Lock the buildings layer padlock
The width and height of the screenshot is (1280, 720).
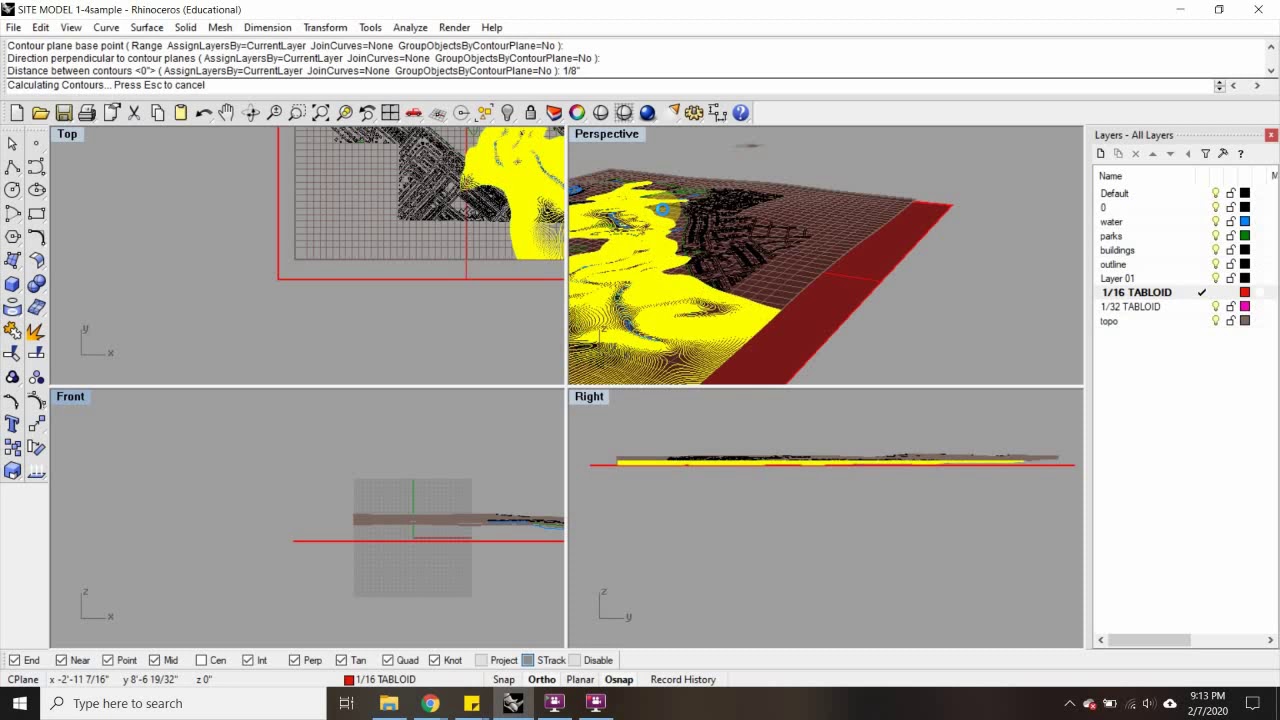coord(1231,250)
